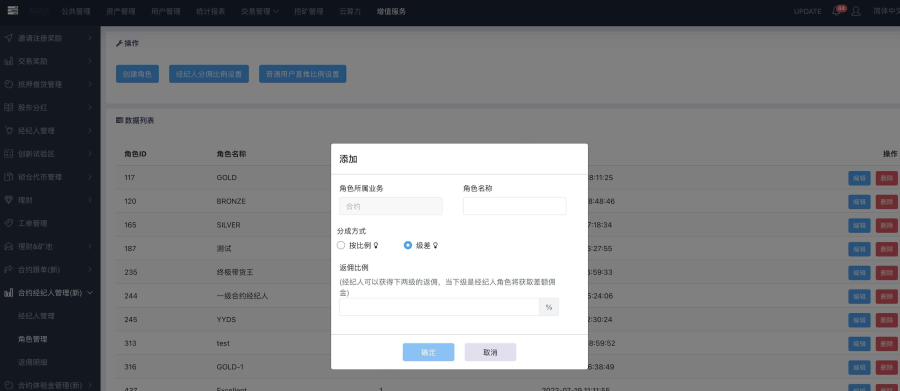Open 云算力 in top navigation

[x=350, y=11]
